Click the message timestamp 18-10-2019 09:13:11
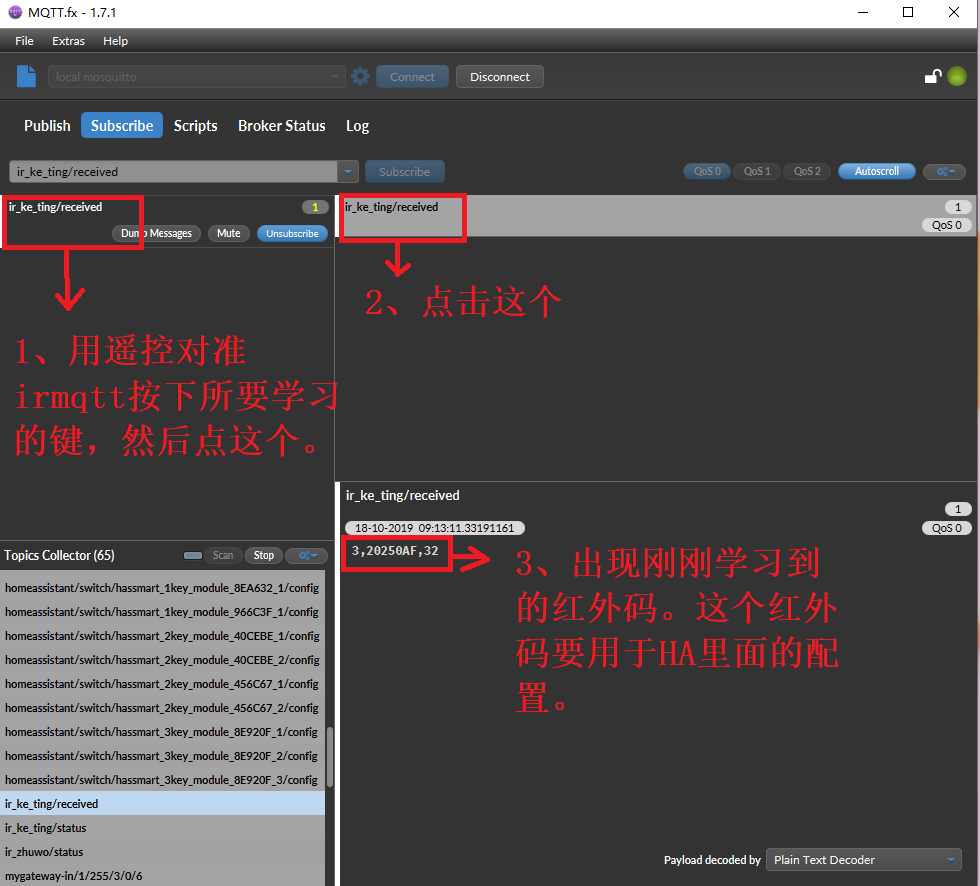Image resolution: width=980 pixels, height=886 pixels. click(x=434, y=528)
